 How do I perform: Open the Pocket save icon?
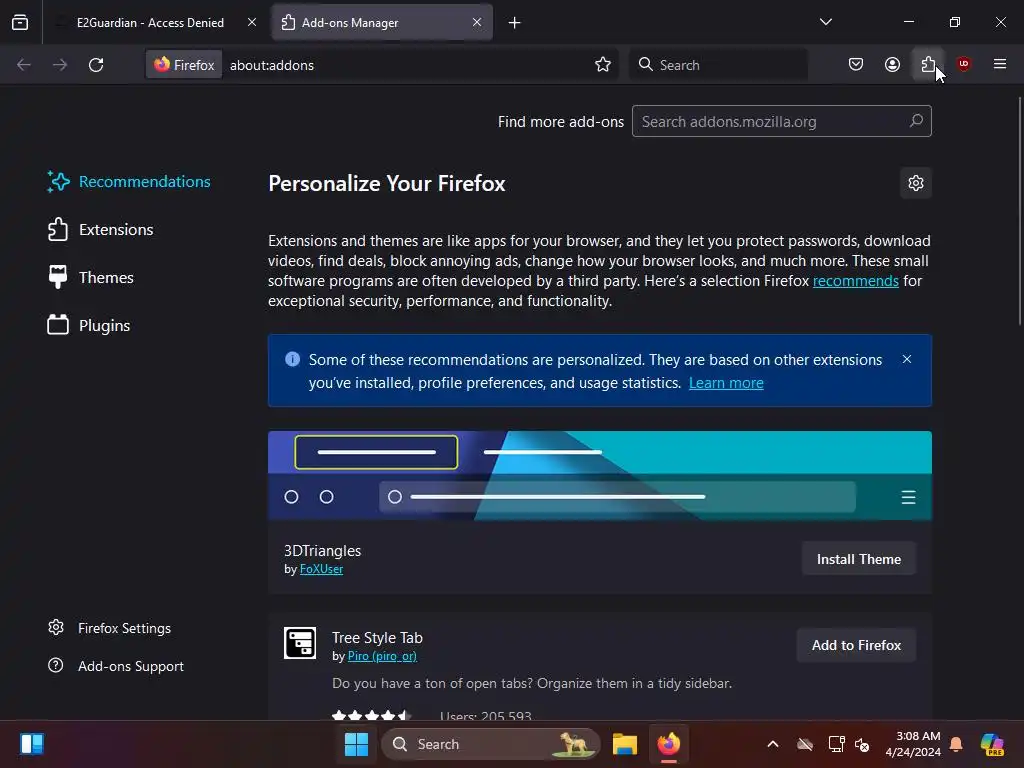[856, 64]
